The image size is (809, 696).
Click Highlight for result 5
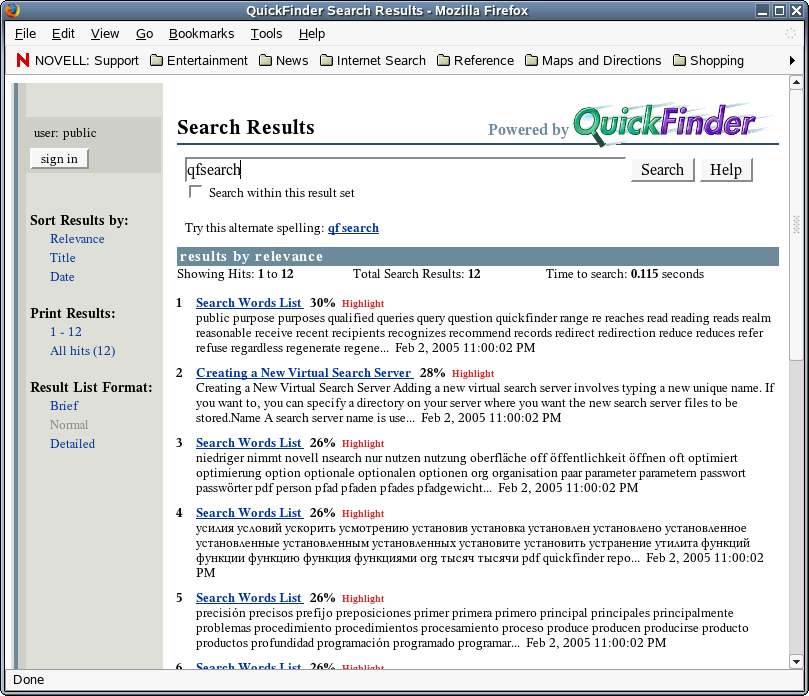click(x=363, y=599)
